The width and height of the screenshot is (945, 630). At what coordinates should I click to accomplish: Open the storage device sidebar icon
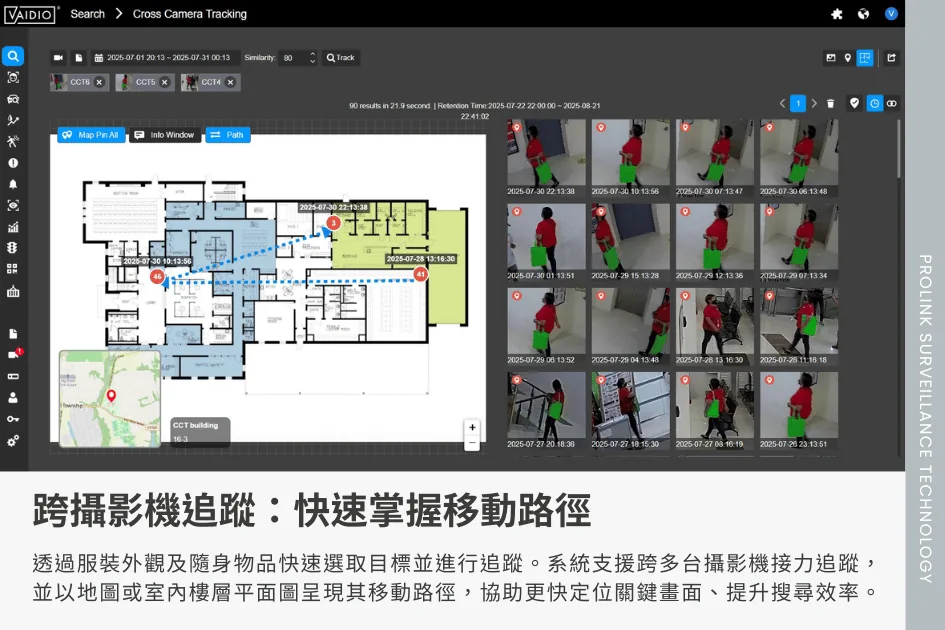pyautogui.click(x=13, y=376)
